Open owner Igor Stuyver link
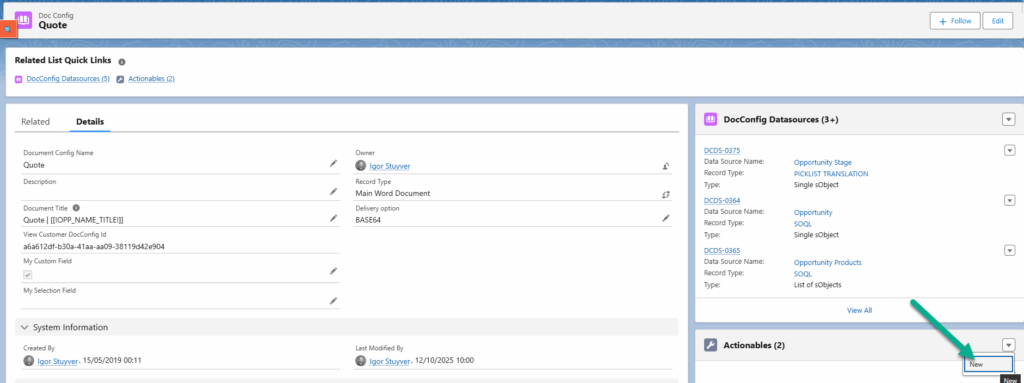 point(389,166)
